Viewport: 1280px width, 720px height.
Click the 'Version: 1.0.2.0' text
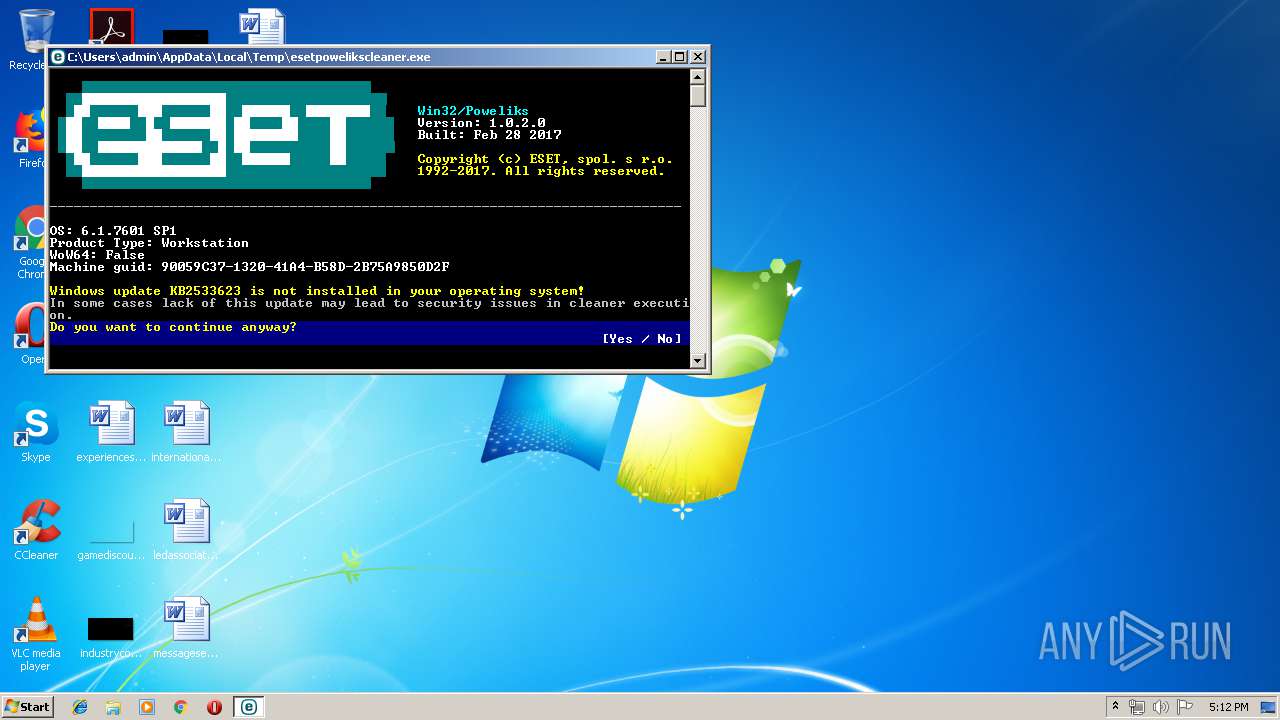point(481,123)
